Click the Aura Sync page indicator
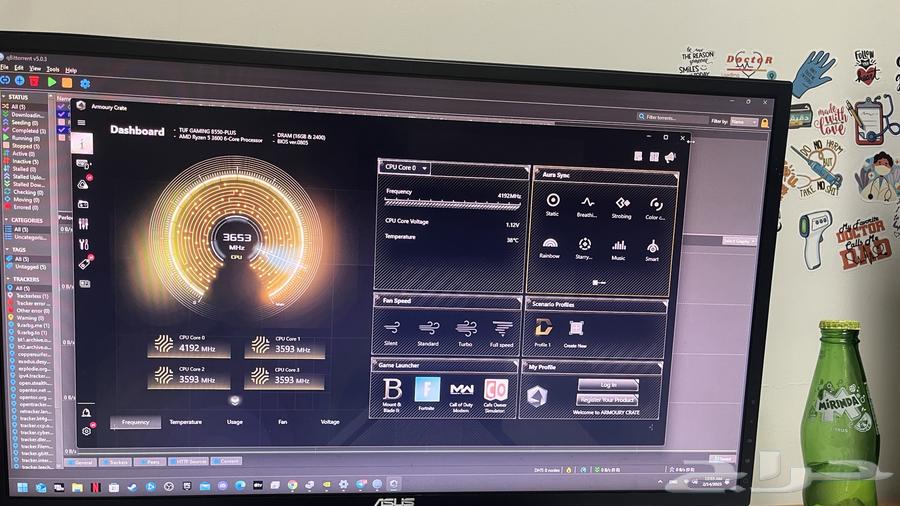The height and width of the screenshot is (506, 900). tap(599, 282)
